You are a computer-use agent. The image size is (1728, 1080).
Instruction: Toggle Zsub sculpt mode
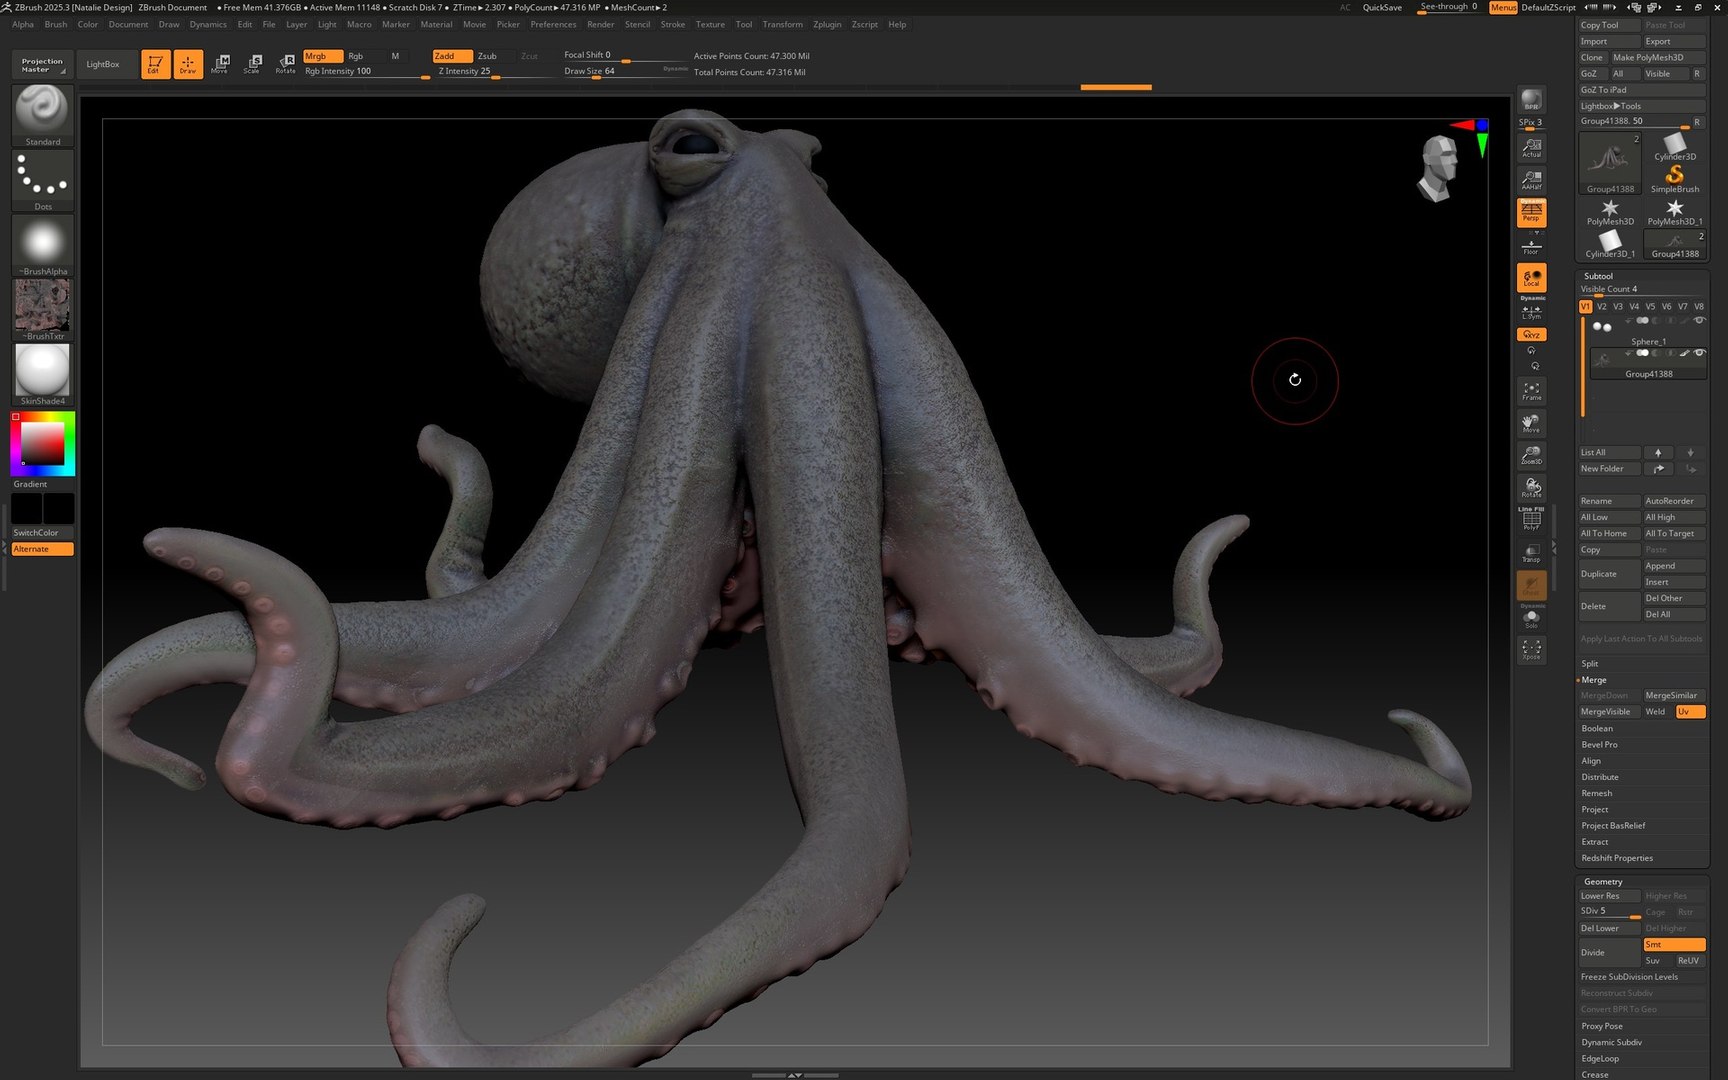[487, 56]
